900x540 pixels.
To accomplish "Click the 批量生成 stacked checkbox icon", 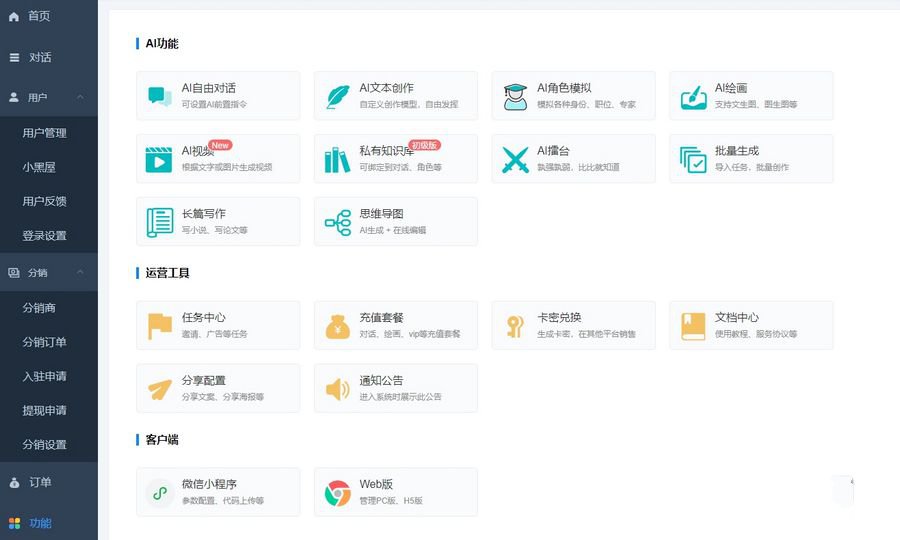I will pos(693,160).
